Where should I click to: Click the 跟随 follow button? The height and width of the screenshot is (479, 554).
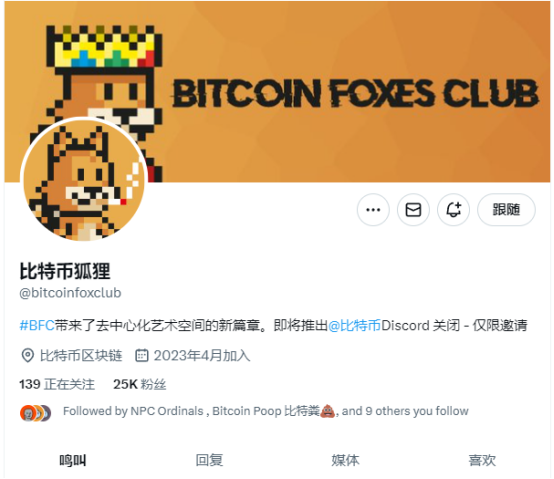[506, 210]
